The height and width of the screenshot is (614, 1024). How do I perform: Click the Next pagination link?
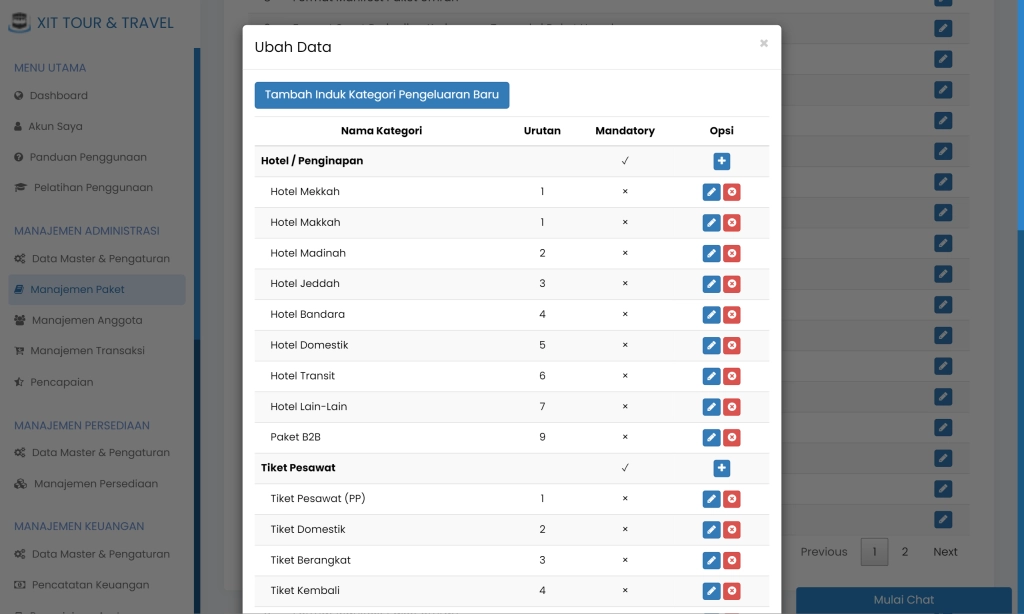[x=945, y=552]
